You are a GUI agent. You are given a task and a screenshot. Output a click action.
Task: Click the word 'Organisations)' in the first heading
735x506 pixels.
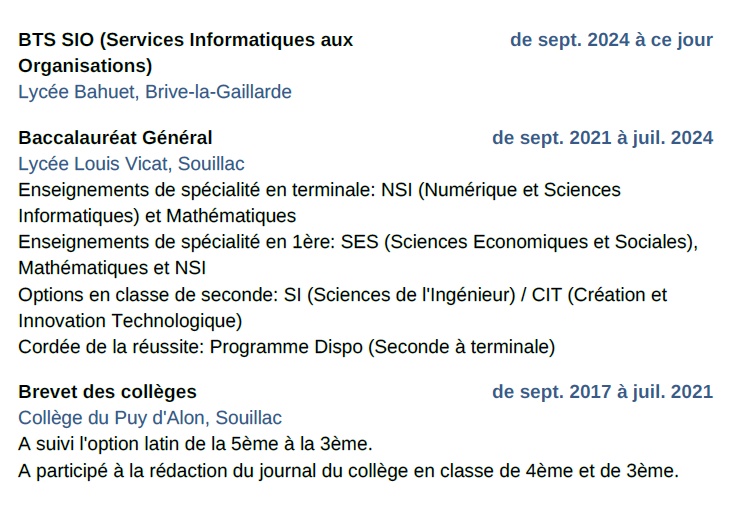pyautogui.click(x=85, y=66)
